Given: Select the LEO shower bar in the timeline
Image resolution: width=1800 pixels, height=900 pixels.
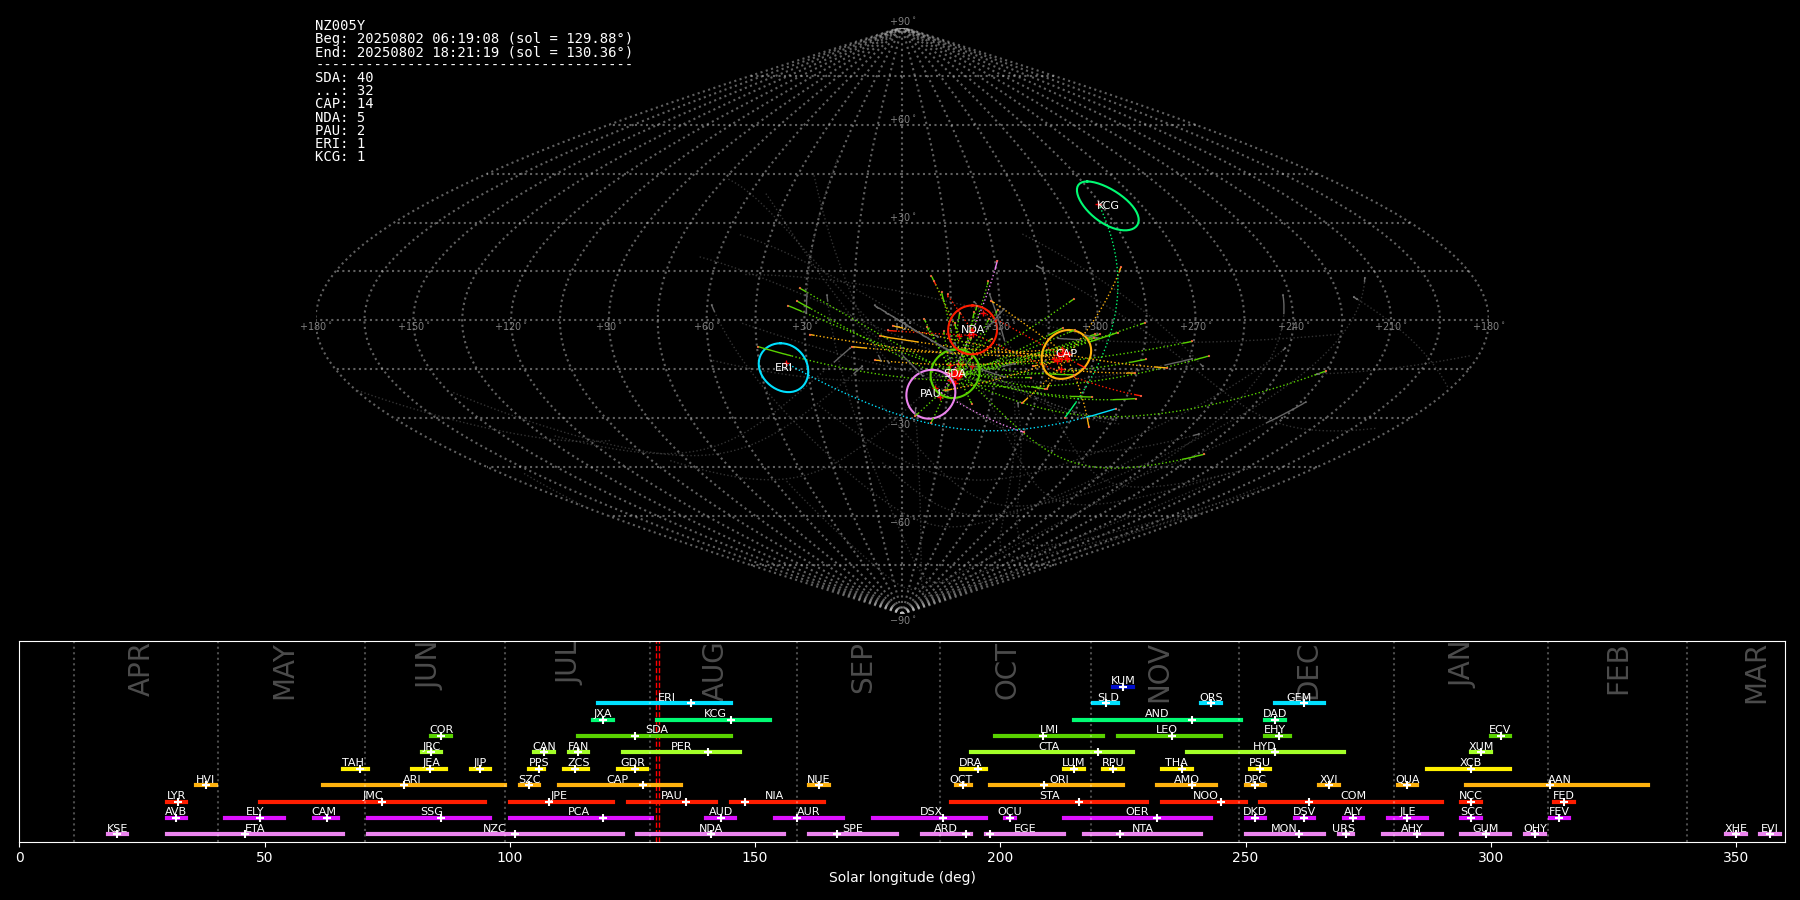Looking at the screenshot, I should (x=1169, y=736).
